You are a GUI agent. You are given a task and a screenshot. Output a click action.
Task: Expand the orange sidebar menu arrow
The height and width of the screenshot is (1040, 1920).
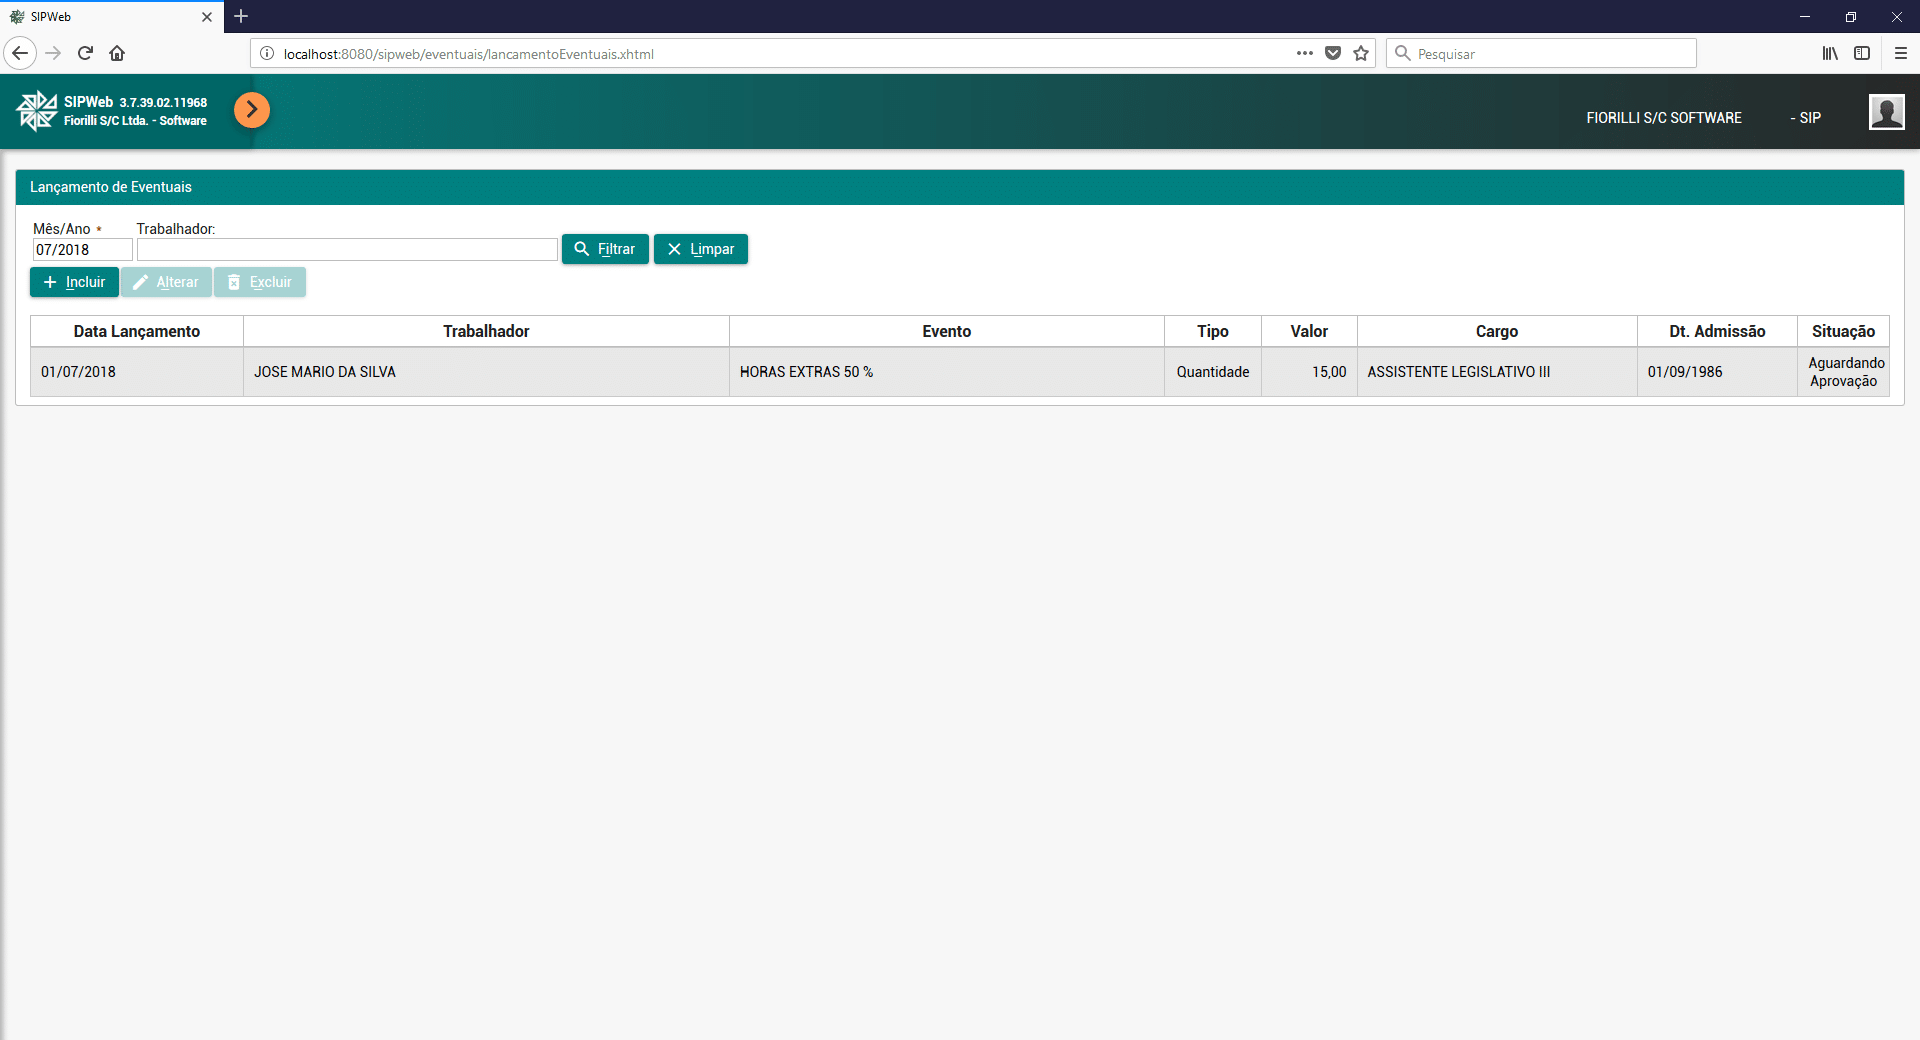pos(252,110)
